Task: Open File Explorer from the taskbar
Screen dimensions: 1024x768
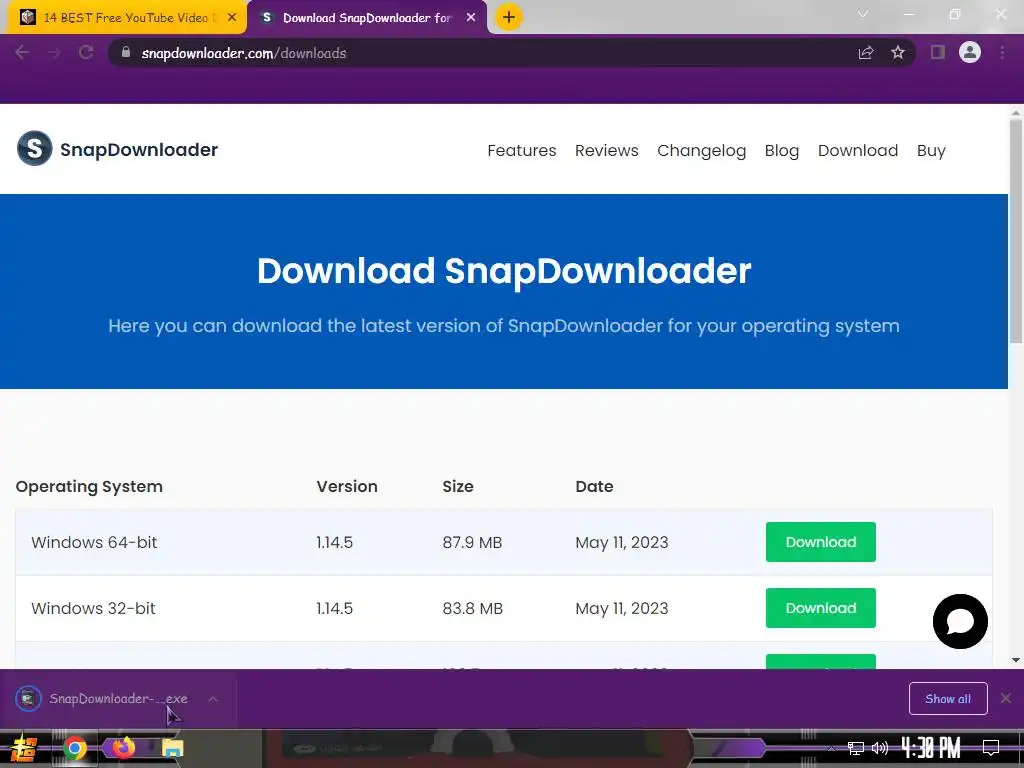Action: tap(172, 748)
